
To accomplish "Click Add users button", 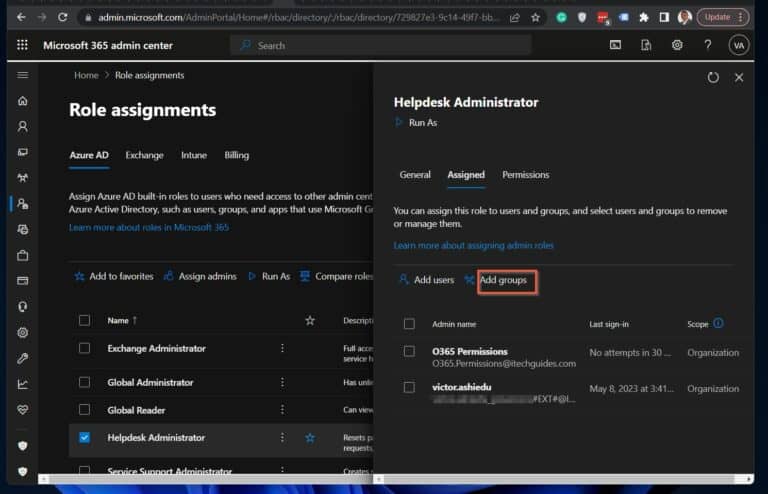I will [426, 280].
